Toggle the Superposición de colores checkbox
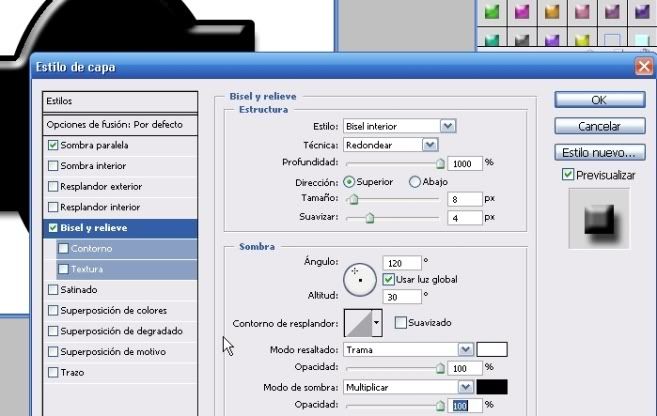657x416 pixels. point(53,310)
